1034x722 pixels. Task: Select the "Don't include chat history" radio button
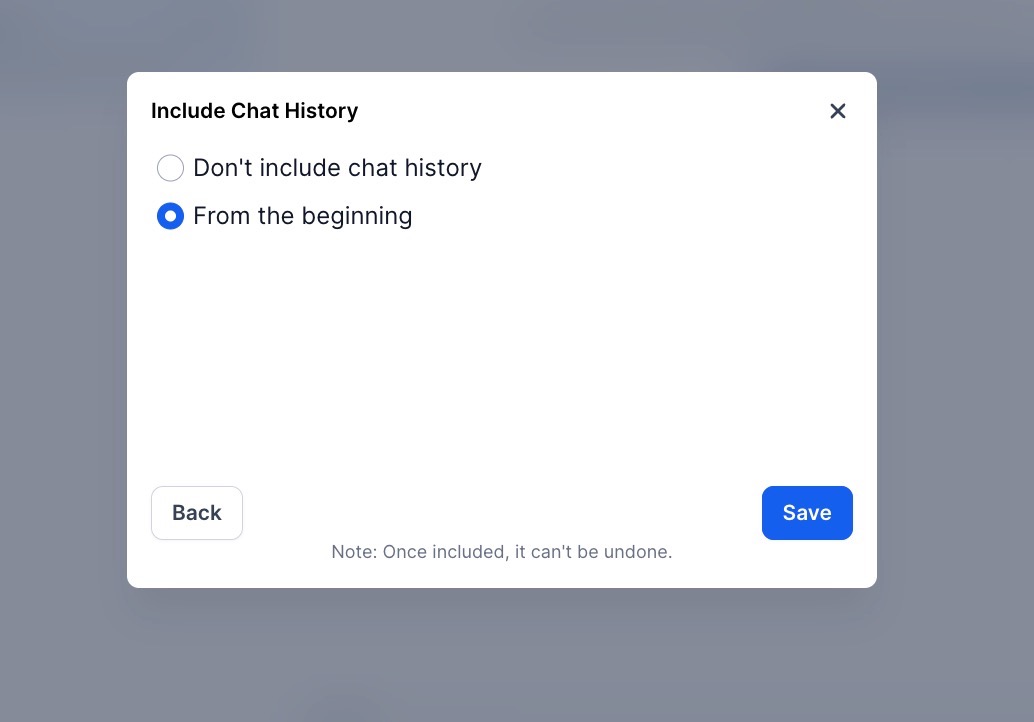171,168
